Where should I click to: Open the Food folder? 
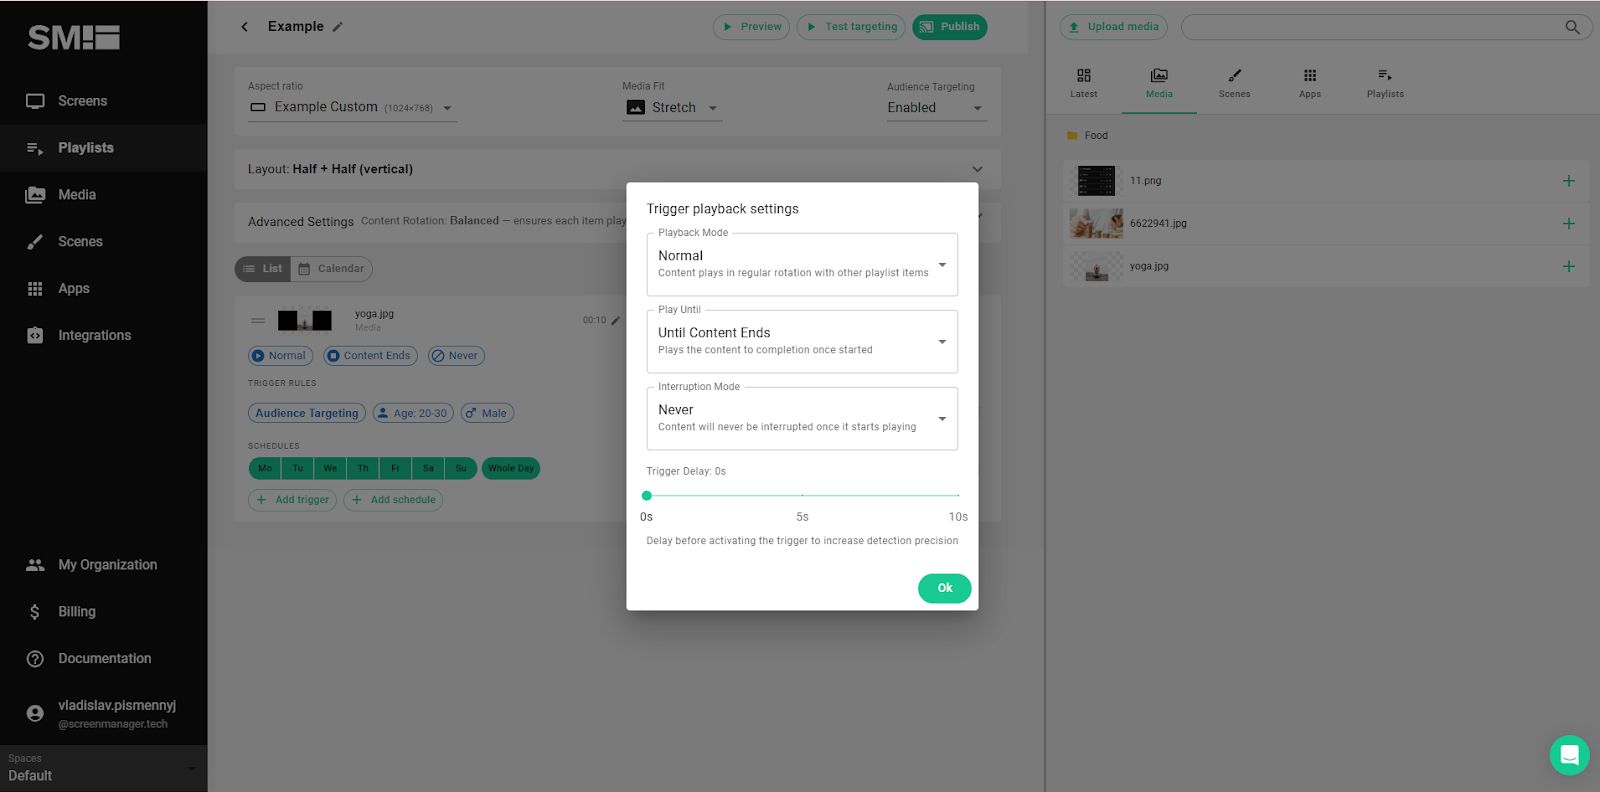(1088, 136)
